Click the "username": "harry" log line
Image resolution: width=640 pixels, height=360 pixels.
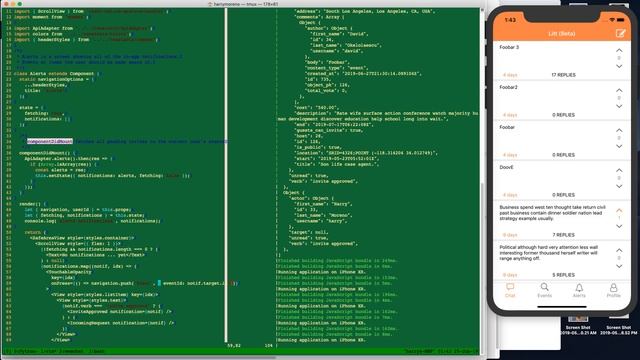(321, 221)
